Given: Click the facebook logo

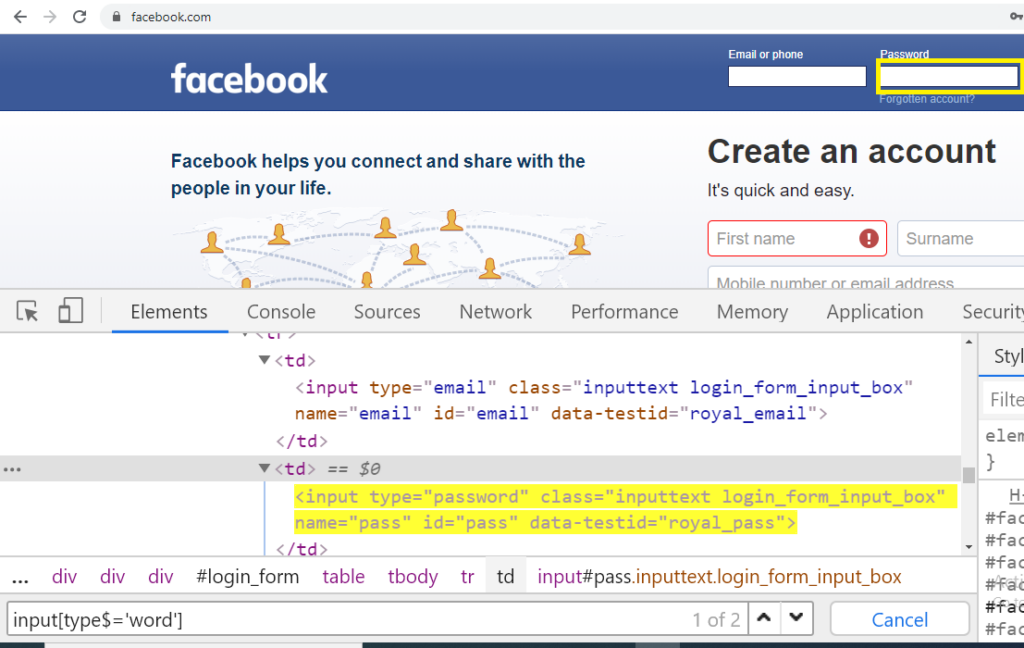Looking at the screenshot, I should tap(249, 79).
